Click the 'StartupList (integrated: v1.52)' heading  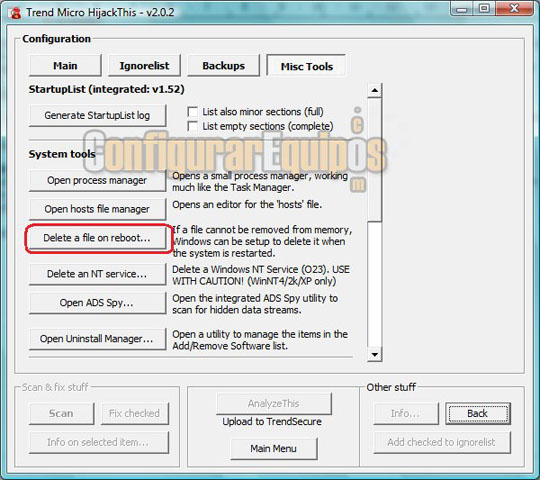click(x=106, y=90)
